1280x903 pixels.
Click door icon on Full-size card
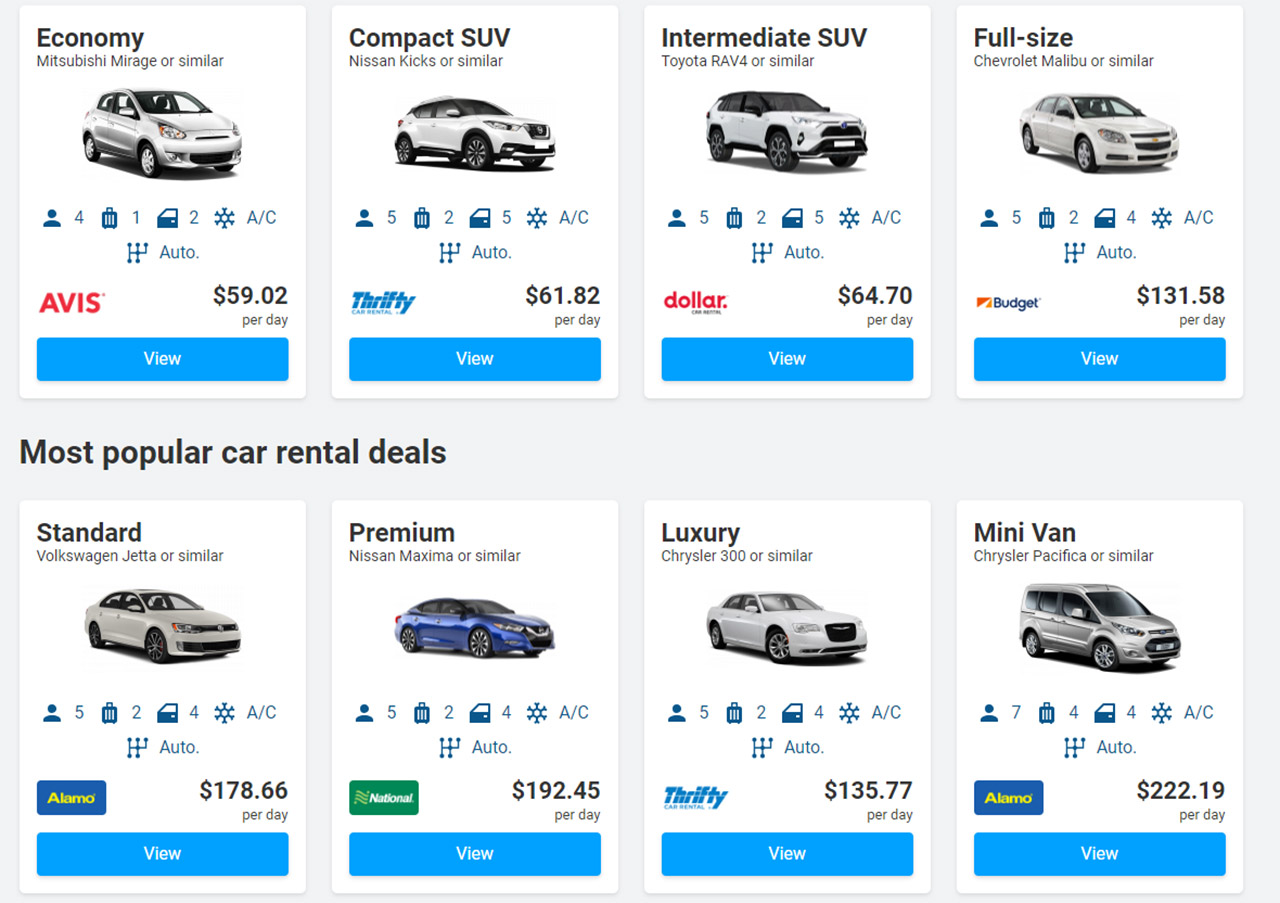pos(1105,218)
